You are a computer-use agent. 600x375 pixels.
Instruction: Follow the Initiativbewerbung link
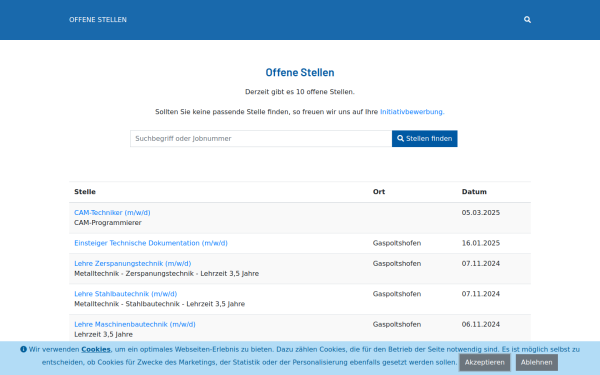tap(412, 112)
